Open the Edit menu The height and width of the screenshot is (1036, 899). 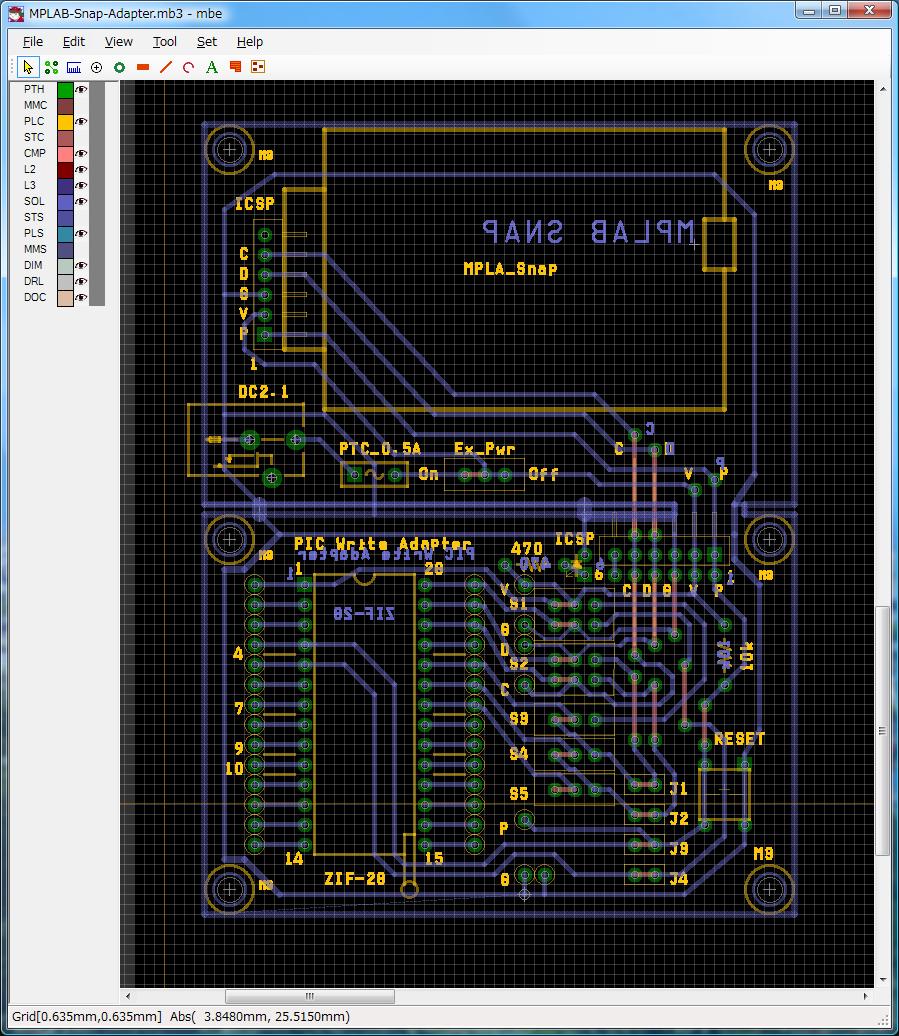[73, 42]
